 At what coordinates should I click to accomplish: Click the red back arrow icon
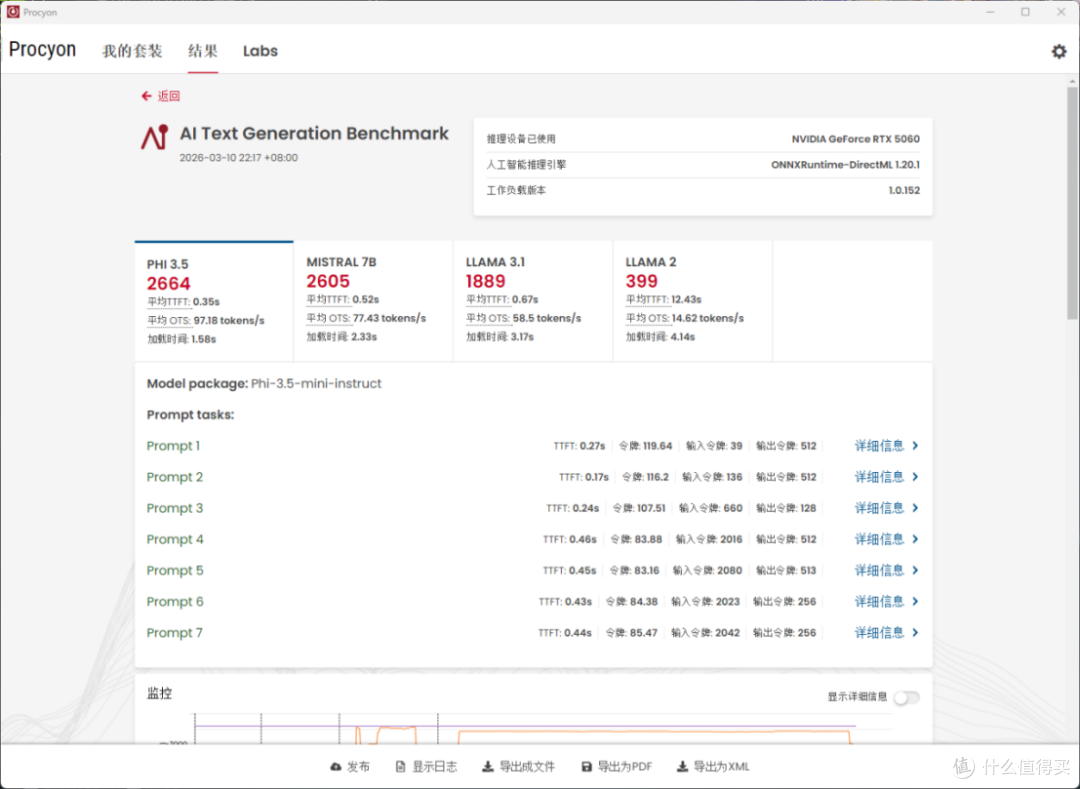[146, 96]
